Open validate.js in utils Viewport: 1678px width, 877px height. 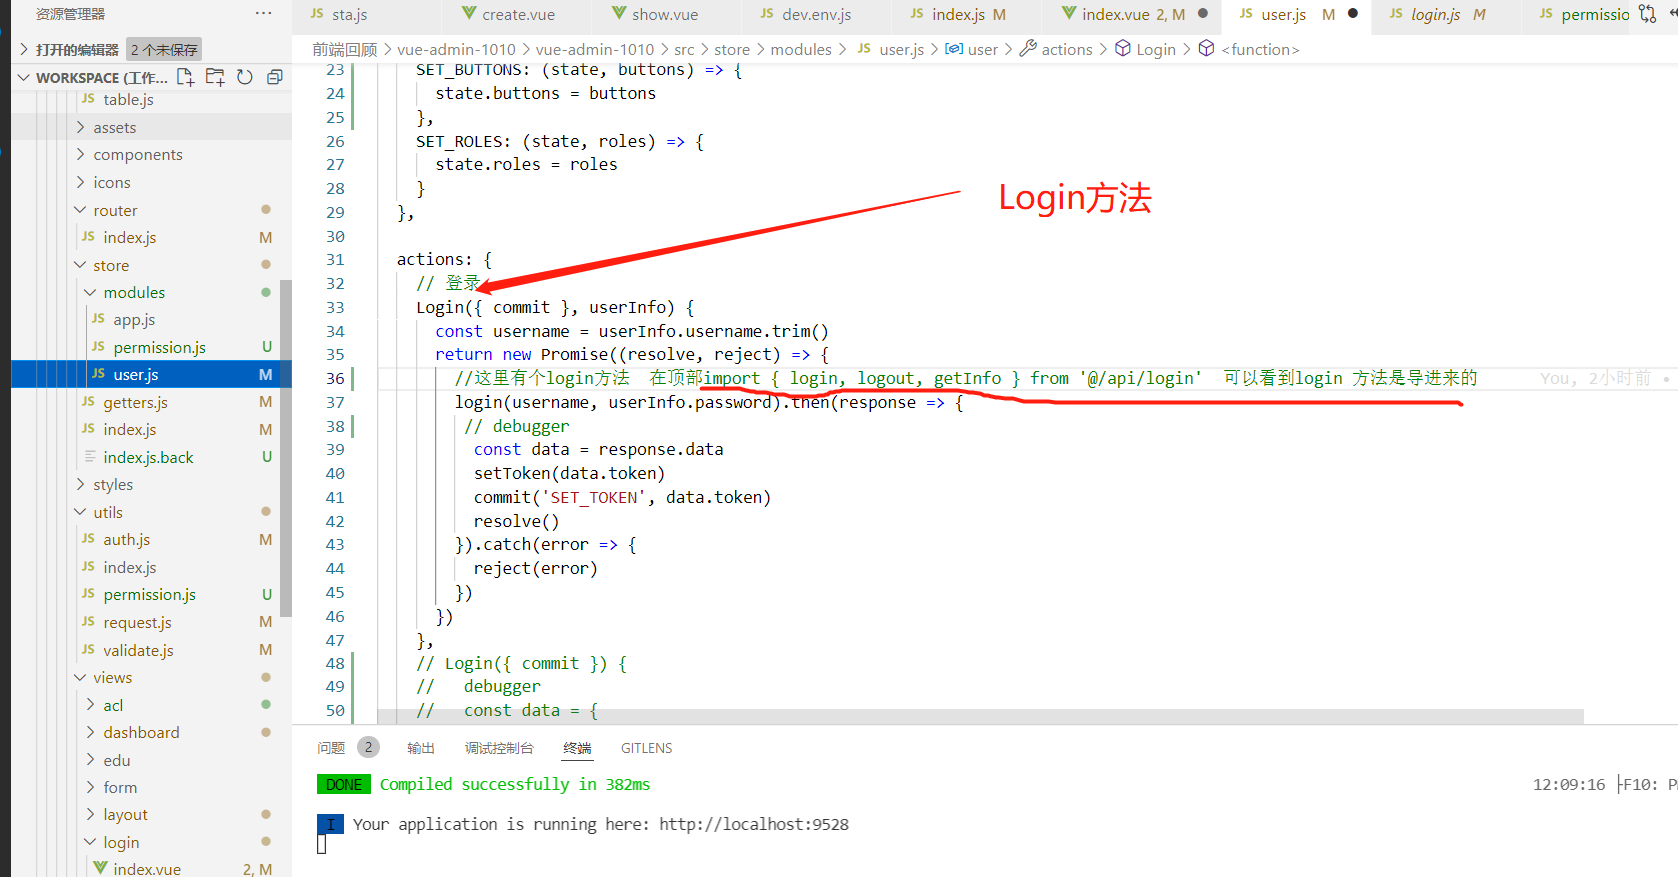tap(137, 650)
